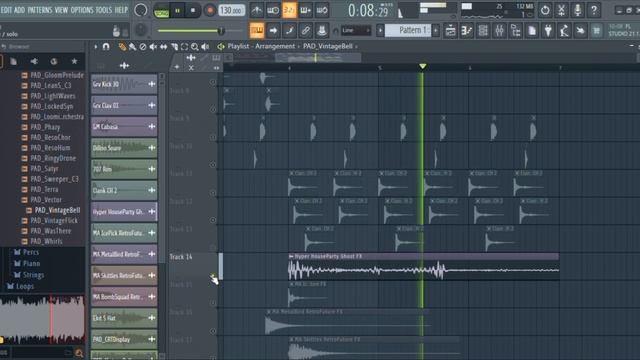Click the song position slider
Image resolution: width=640 pixels, height=360 pixels.
tap(200, 31)
